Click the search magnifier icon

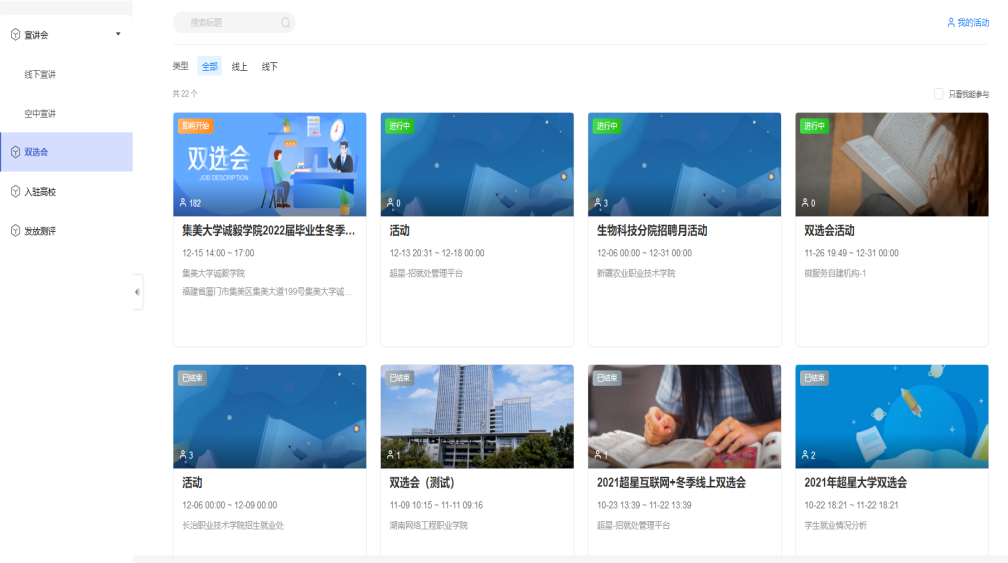pyautogui.click(x=285, y=23)
